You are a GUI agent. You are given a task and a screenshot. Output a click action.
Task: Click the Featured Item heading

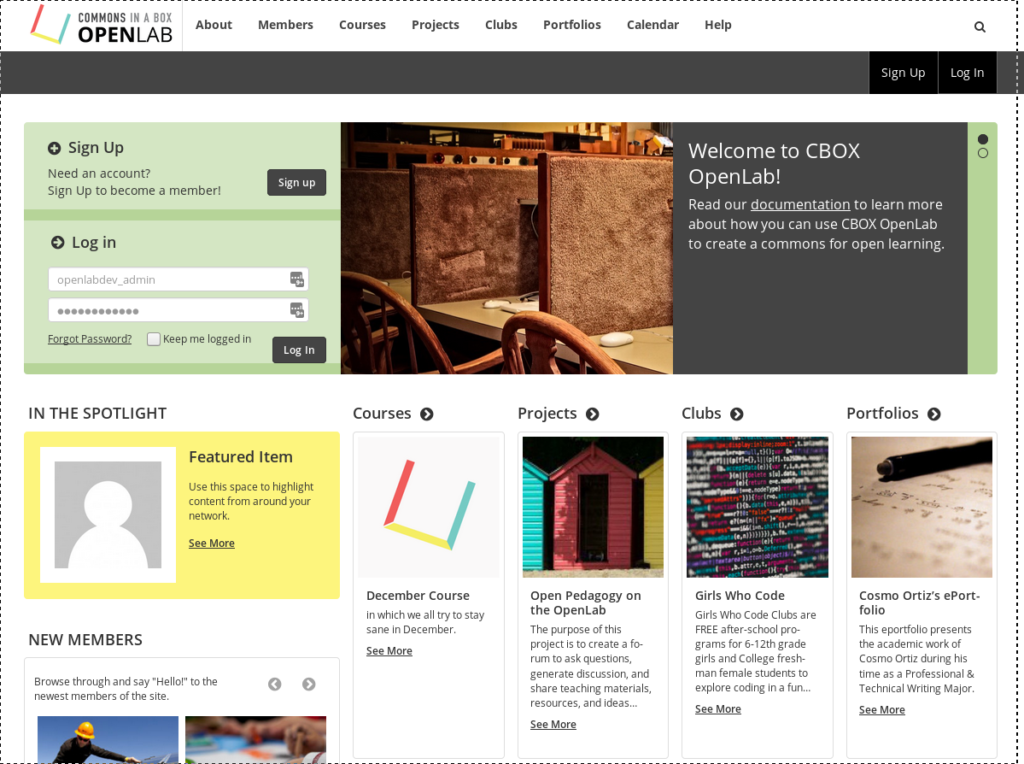240,457
